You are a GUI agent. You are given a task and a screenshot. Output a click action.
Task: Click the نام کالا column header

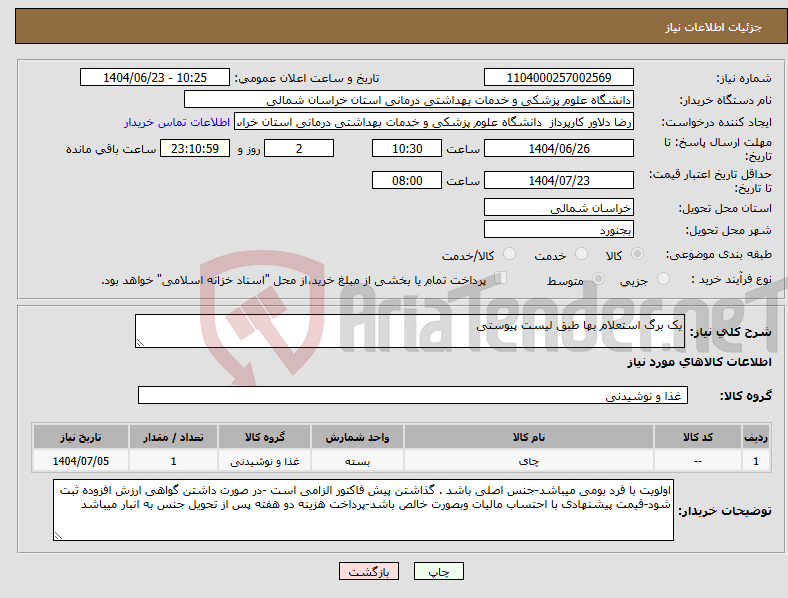[x=529, y=437]
